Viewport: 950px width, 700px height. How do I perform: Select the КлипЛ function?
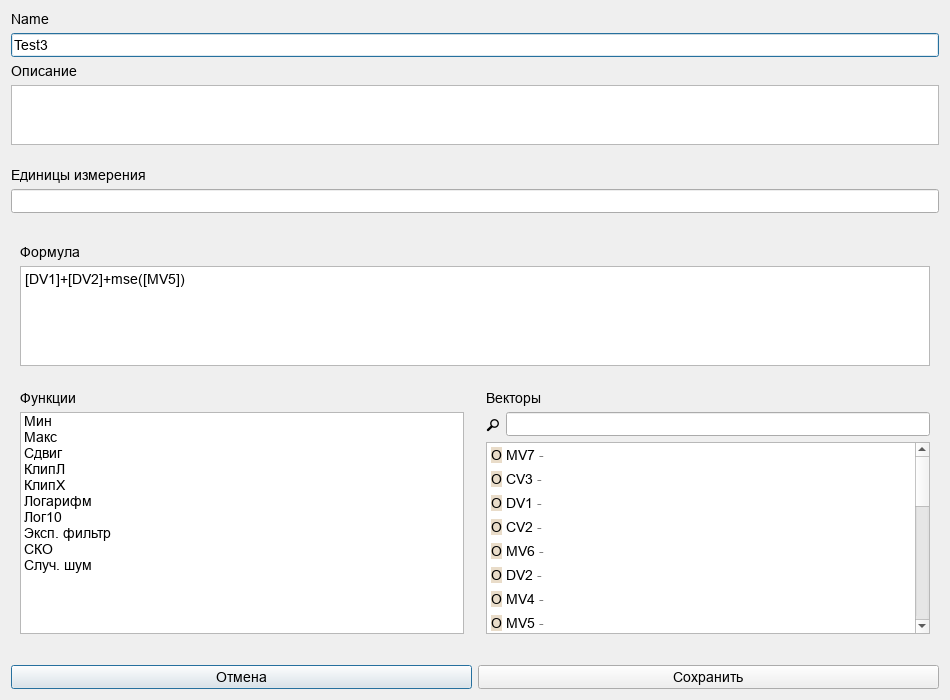44,470
